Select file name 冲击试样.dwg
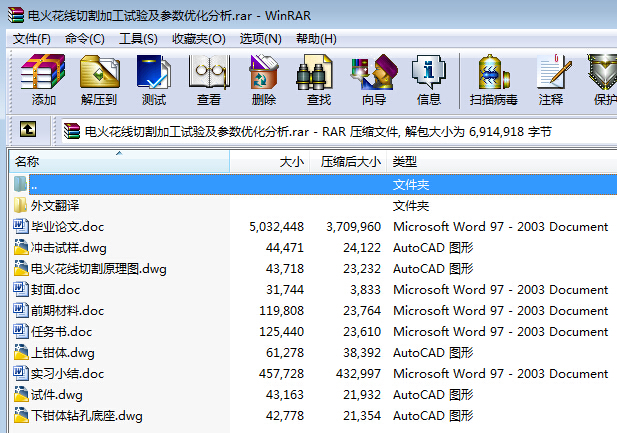 click(x=68, y=248)
